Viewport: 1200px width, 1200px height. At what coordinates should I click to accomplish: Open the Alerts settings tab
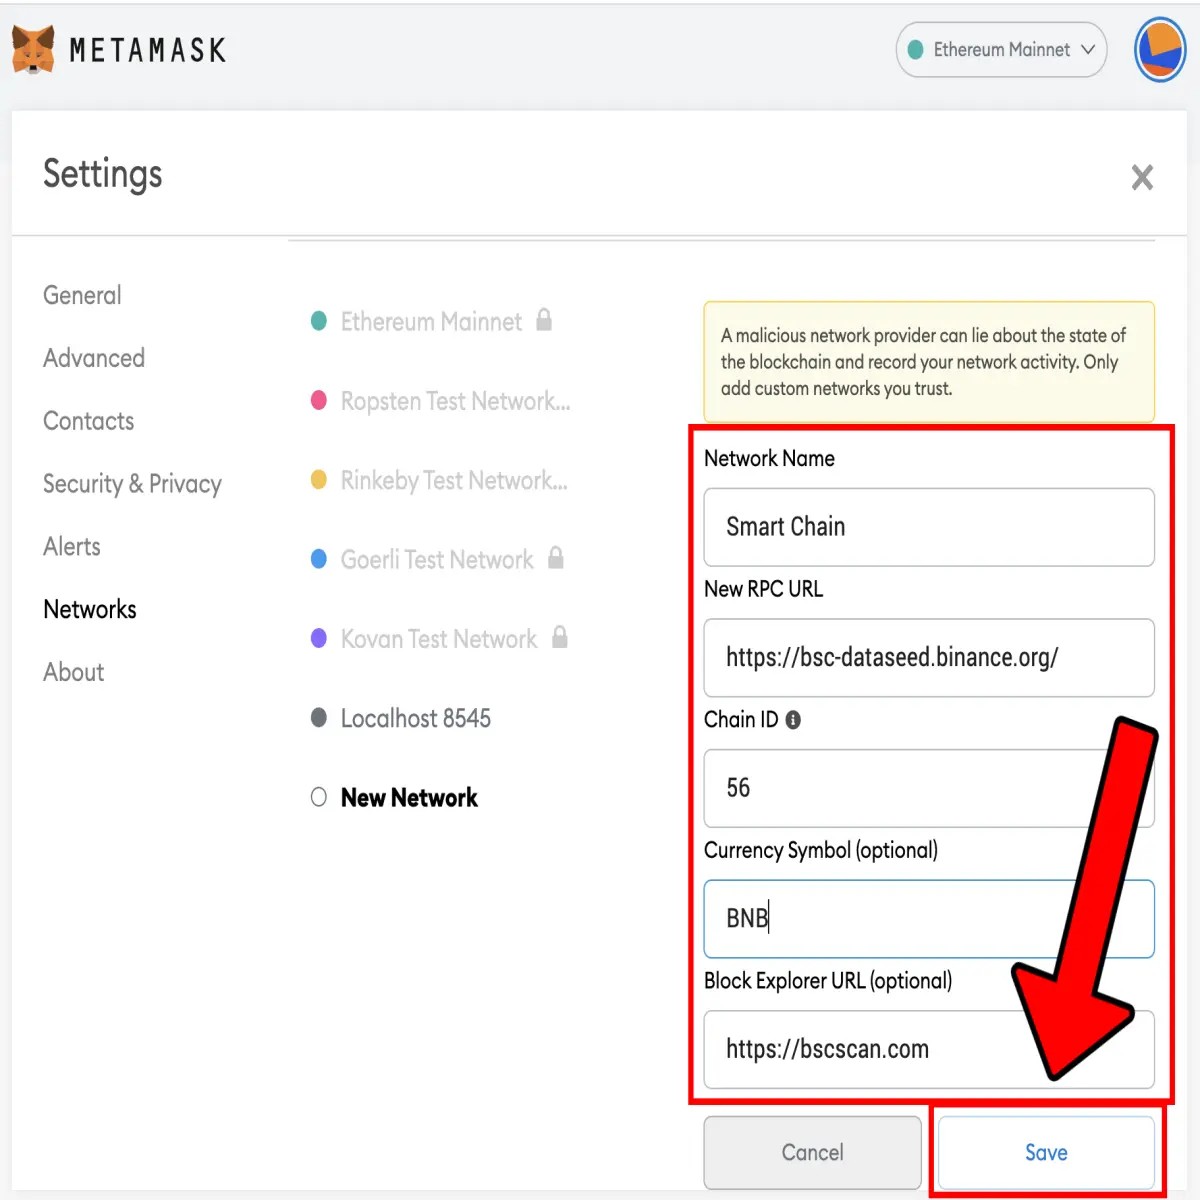(72, 546)
